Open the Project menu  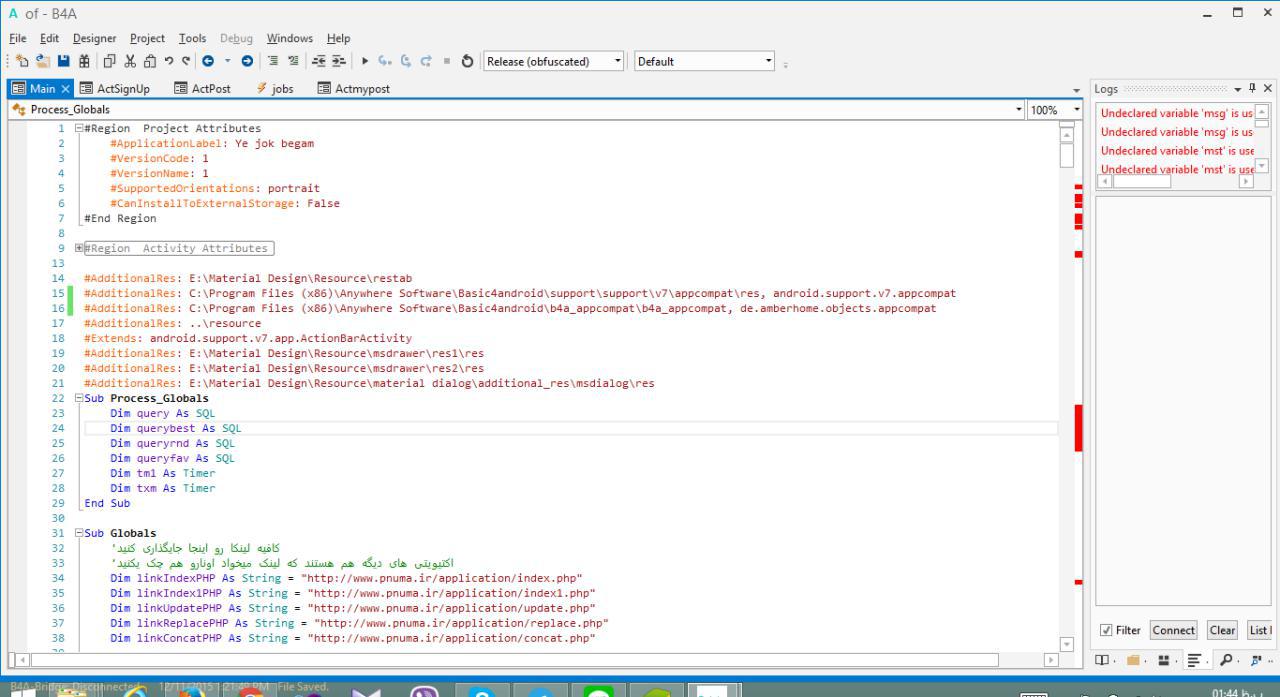click(147, 38)
